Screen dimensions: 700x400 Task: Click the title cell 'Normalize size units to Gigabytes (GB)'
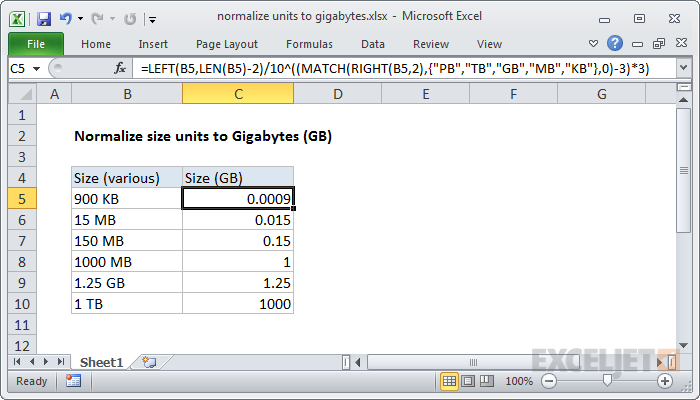click(x=203, y=136)
